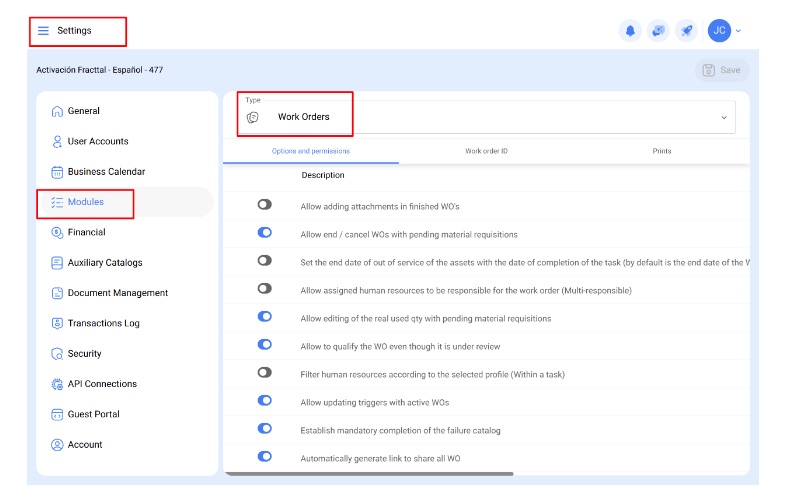The height and width of the screenshot is (497, 786).
Task: Disable end/cancel WOs with pending requisitions
Action: pos(264,232)
